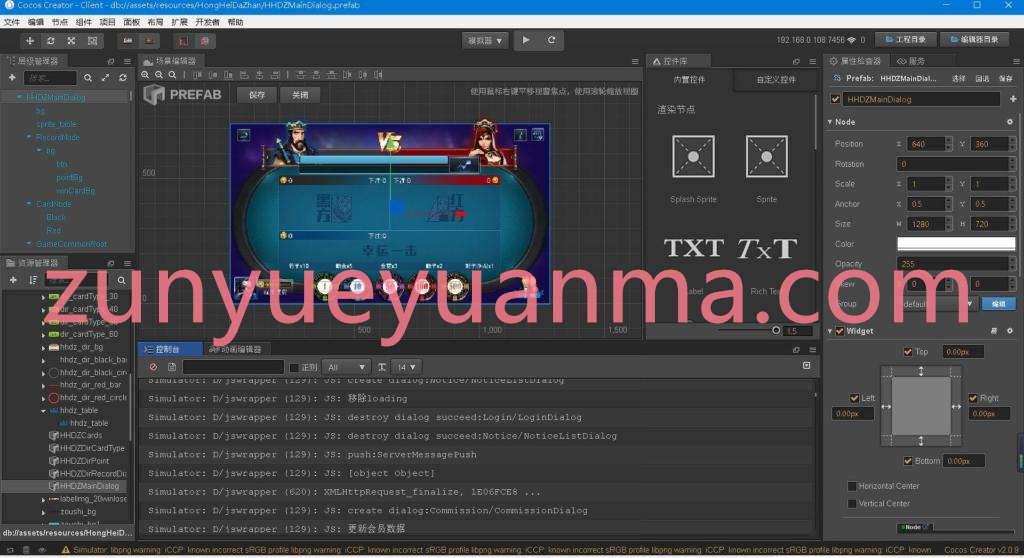Open the simulator (模拟器) dropdown
Viewport: 1024px width, 558px height.
click(485, 41)
